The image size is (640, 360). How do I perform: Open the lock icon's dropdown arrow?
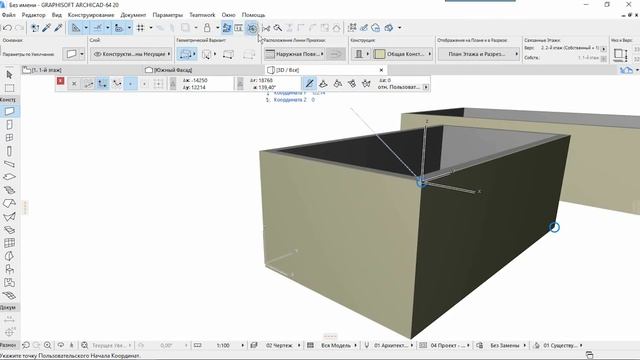click(x=218, y=28)
